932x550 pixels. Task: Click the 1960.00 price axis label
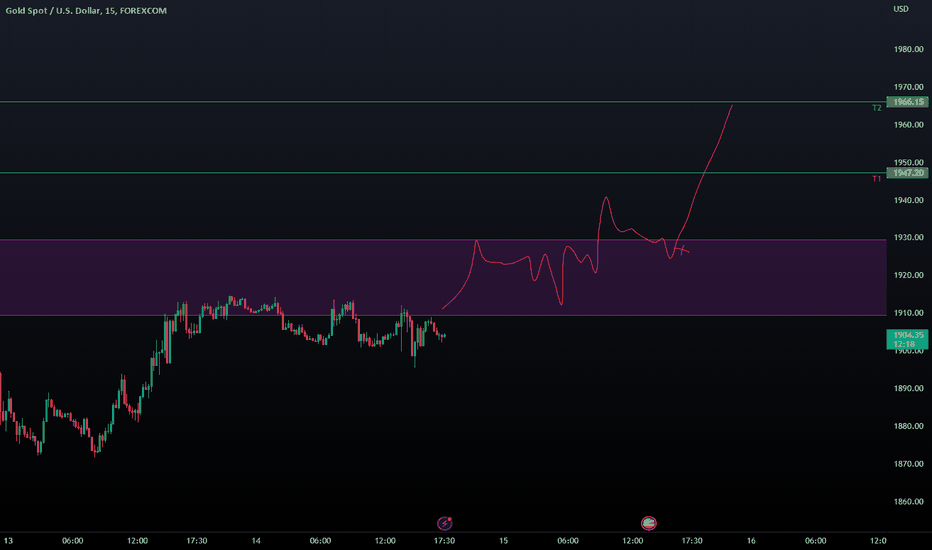pos(909,125)
